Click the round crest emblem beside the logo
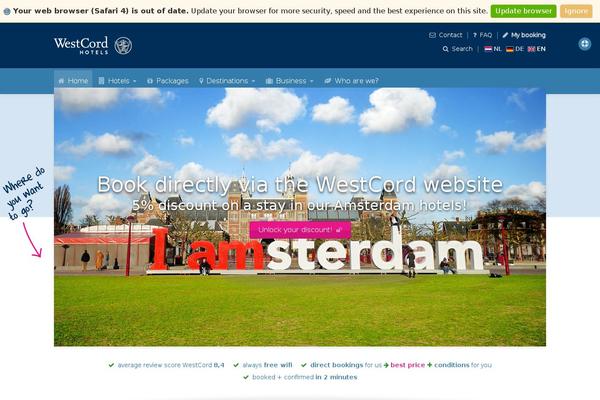This screenshot has width=600, height=400. pyautogui.click(x=123, y=46)
